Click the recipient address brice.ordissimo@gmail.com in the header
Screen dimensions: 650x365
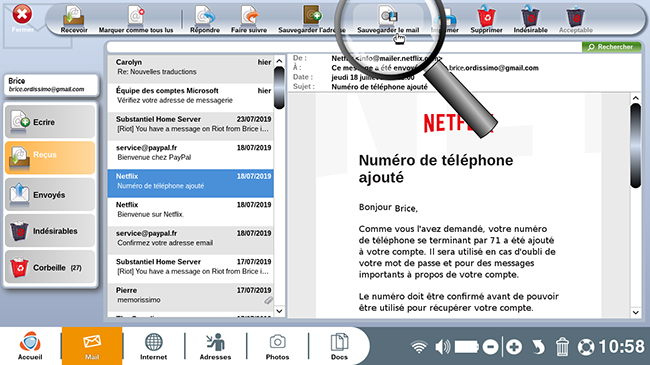point(493,68)
